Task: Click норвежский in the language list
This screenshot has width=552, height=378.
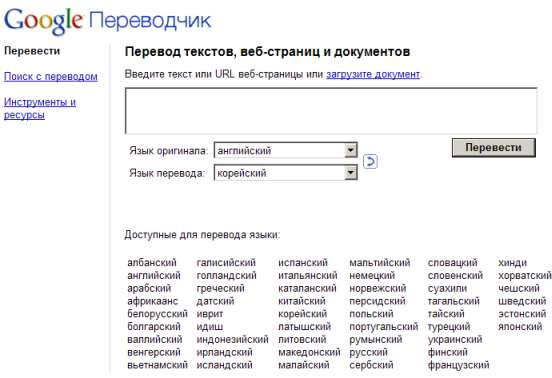Action: [378, 288]
